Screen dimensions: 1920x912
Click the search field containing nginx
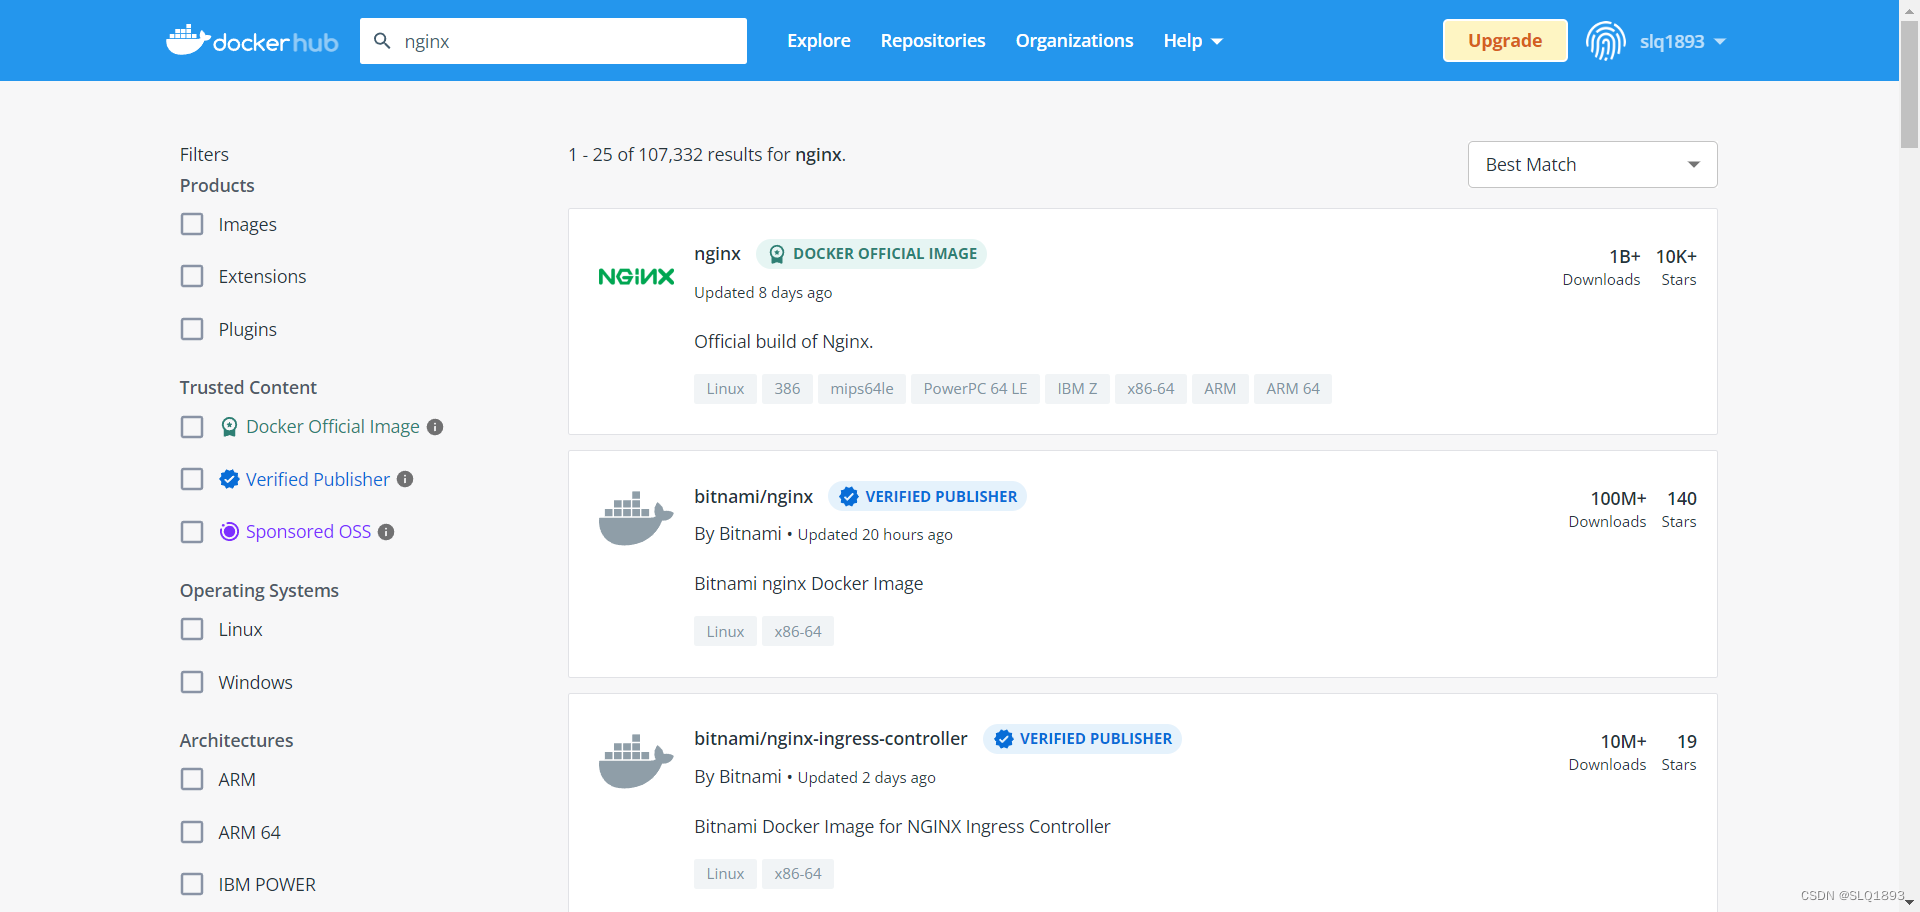pos(553,41)
